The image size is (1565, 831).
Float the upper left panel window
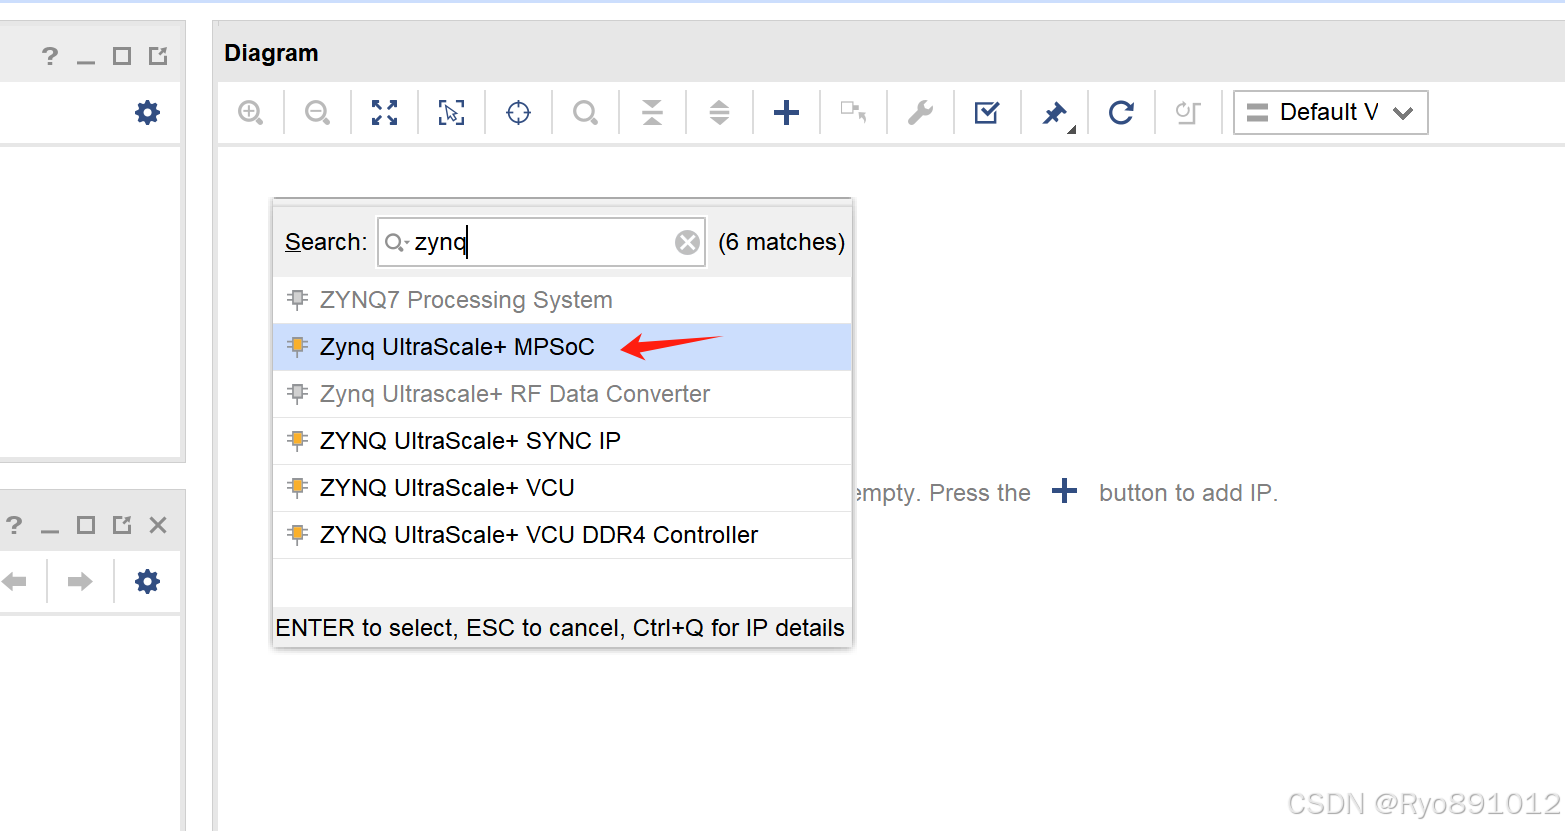click(158, 56)
